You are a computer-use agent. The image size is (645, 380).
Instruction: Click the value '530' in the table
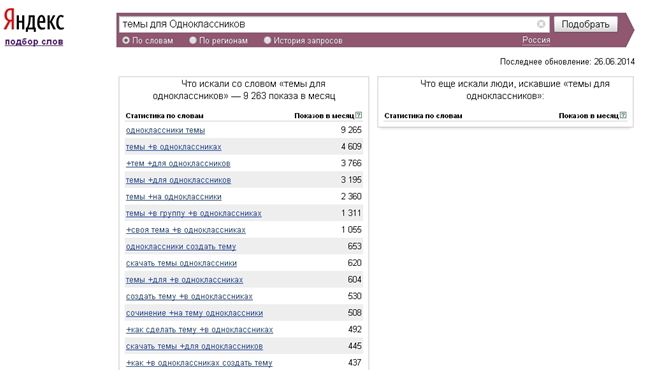tap(355, 296)
